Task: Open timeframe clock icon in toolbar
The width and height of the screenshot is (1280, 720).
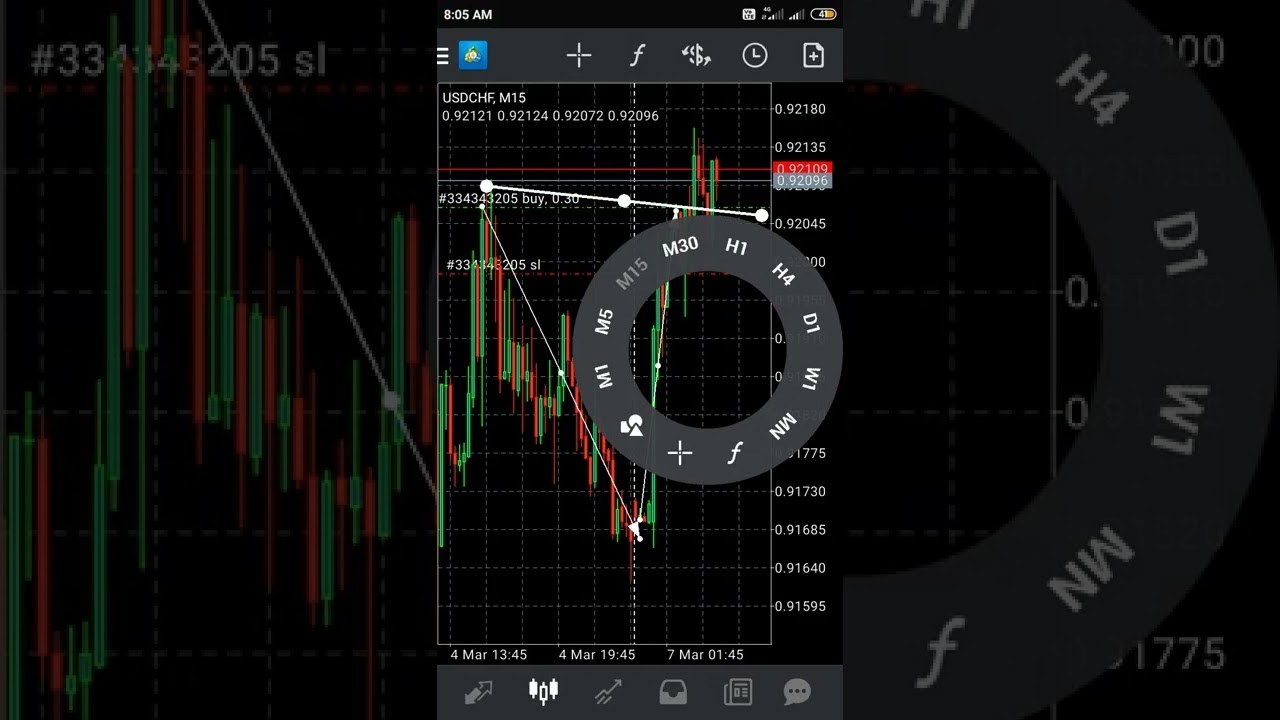Action: pos(754,56)
